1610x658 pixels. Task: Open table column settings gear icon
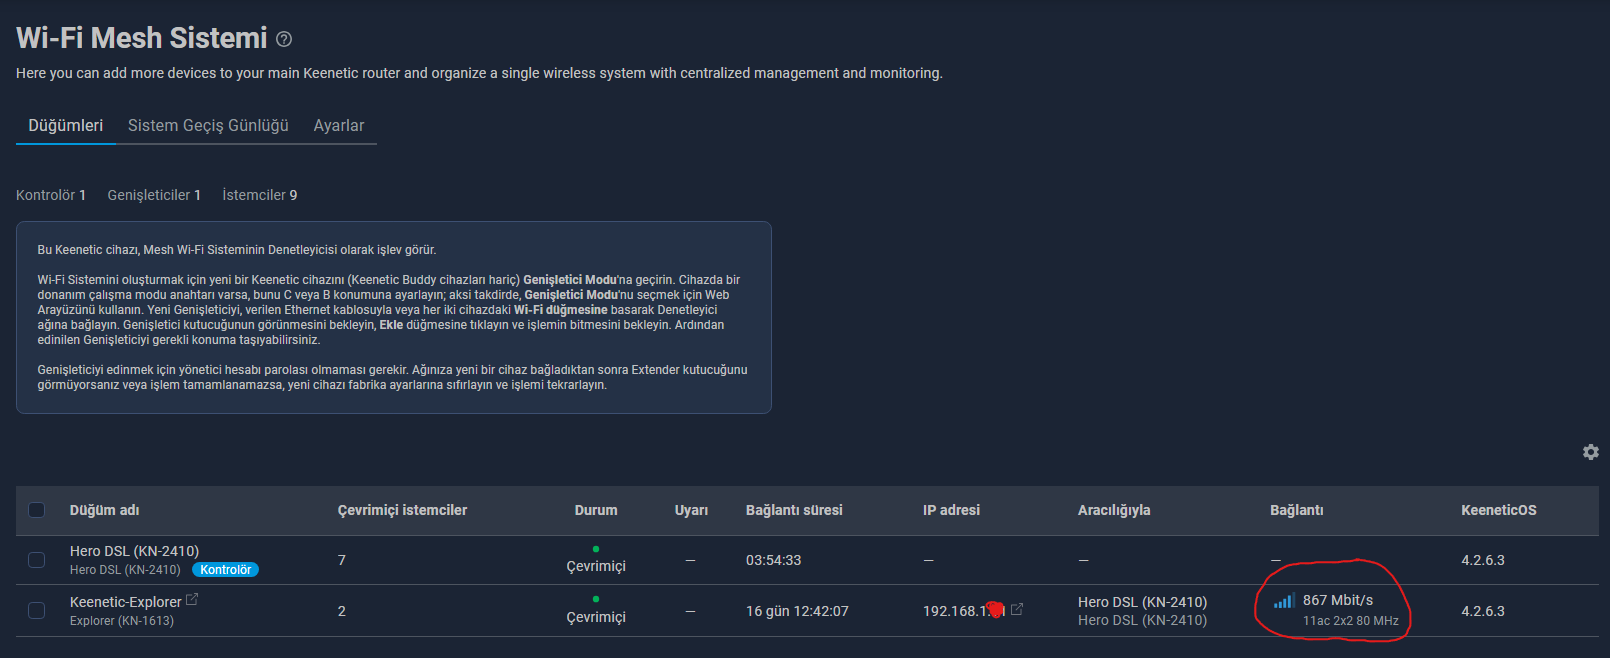pyautogui.click(x=1590, y=452)
